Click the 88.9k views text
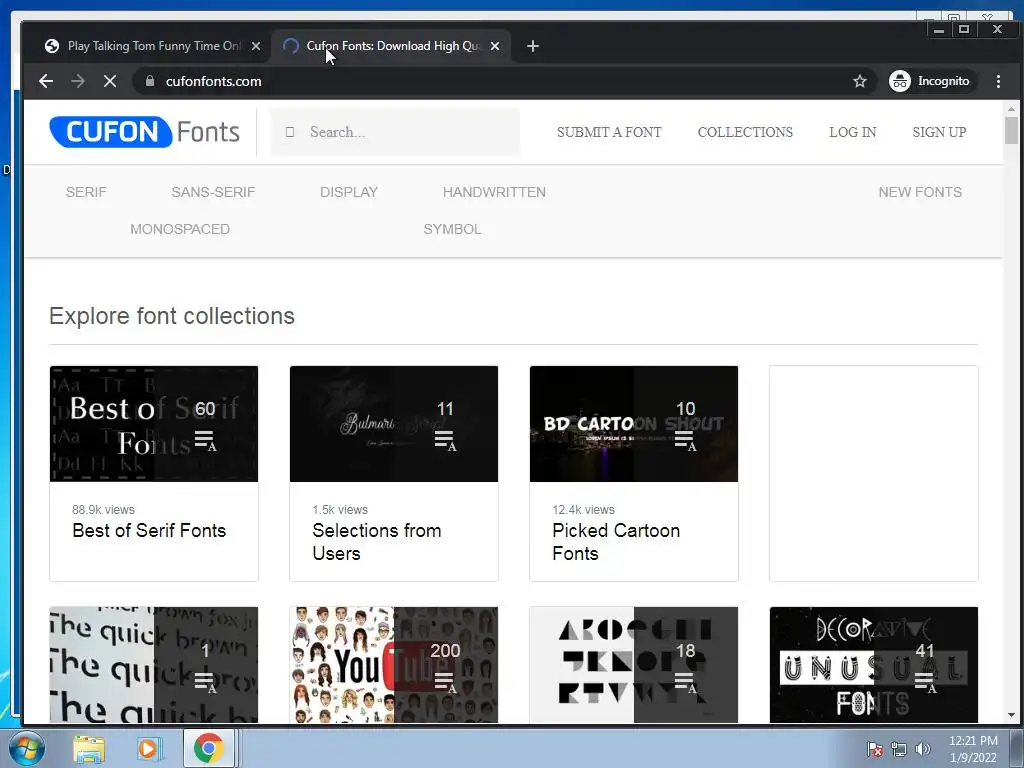The width and height of the screenshot is (1024, 768). tap(103, 509)
